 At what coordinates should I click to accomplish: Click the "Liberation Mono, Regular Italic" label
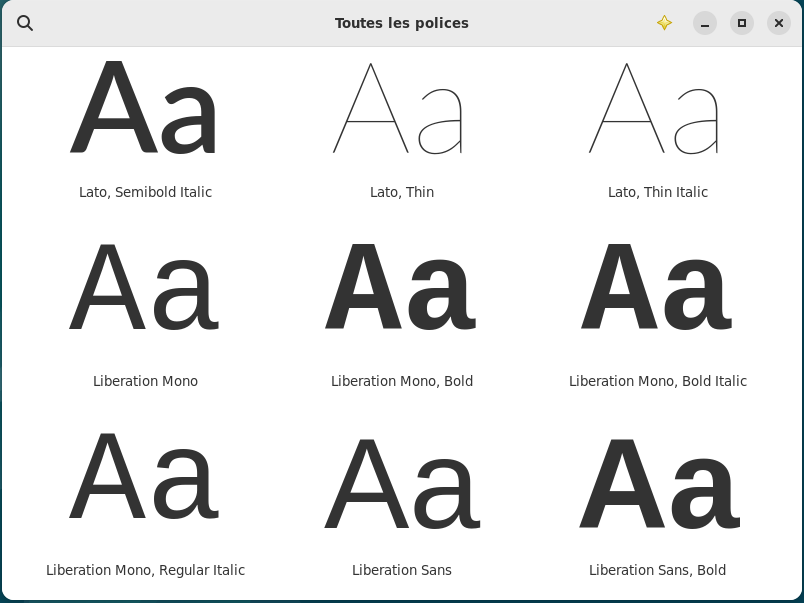click(x=145, y=570)
